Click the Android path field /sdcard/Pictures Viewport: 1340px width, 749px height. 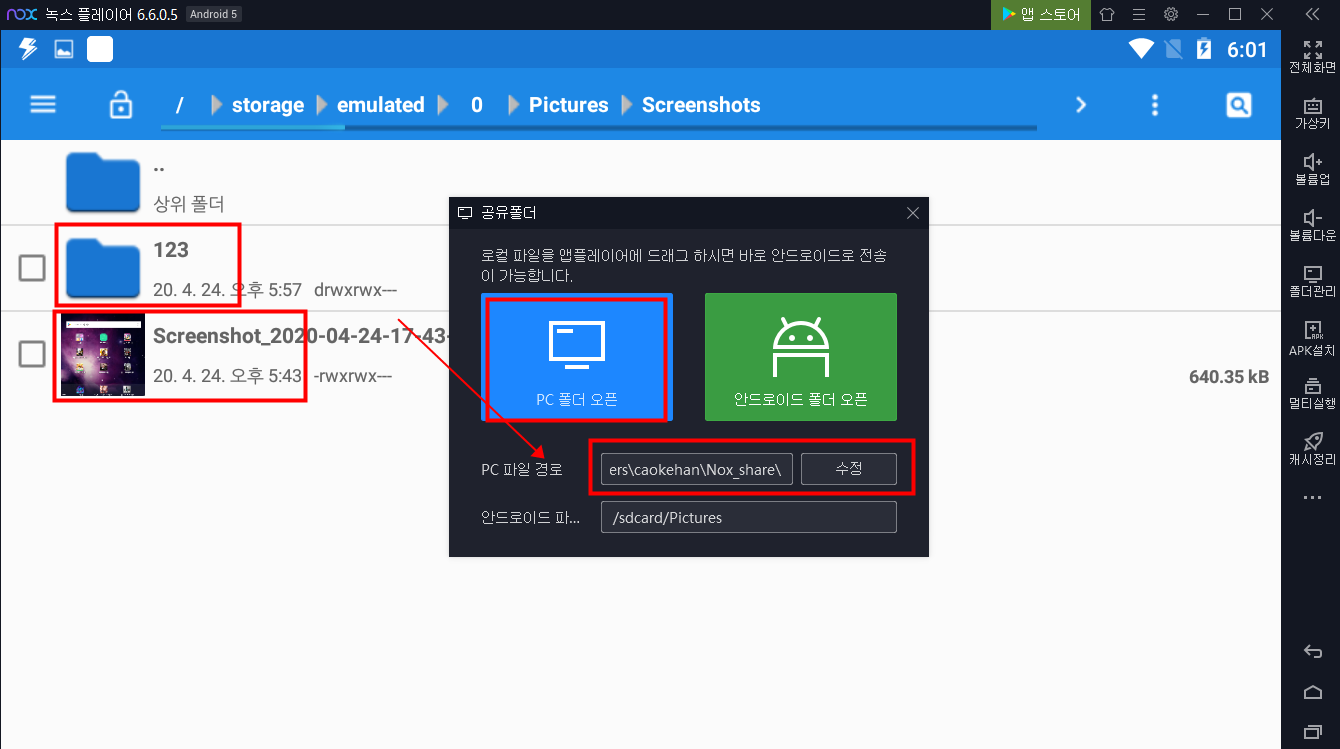(x=748, y=517)
